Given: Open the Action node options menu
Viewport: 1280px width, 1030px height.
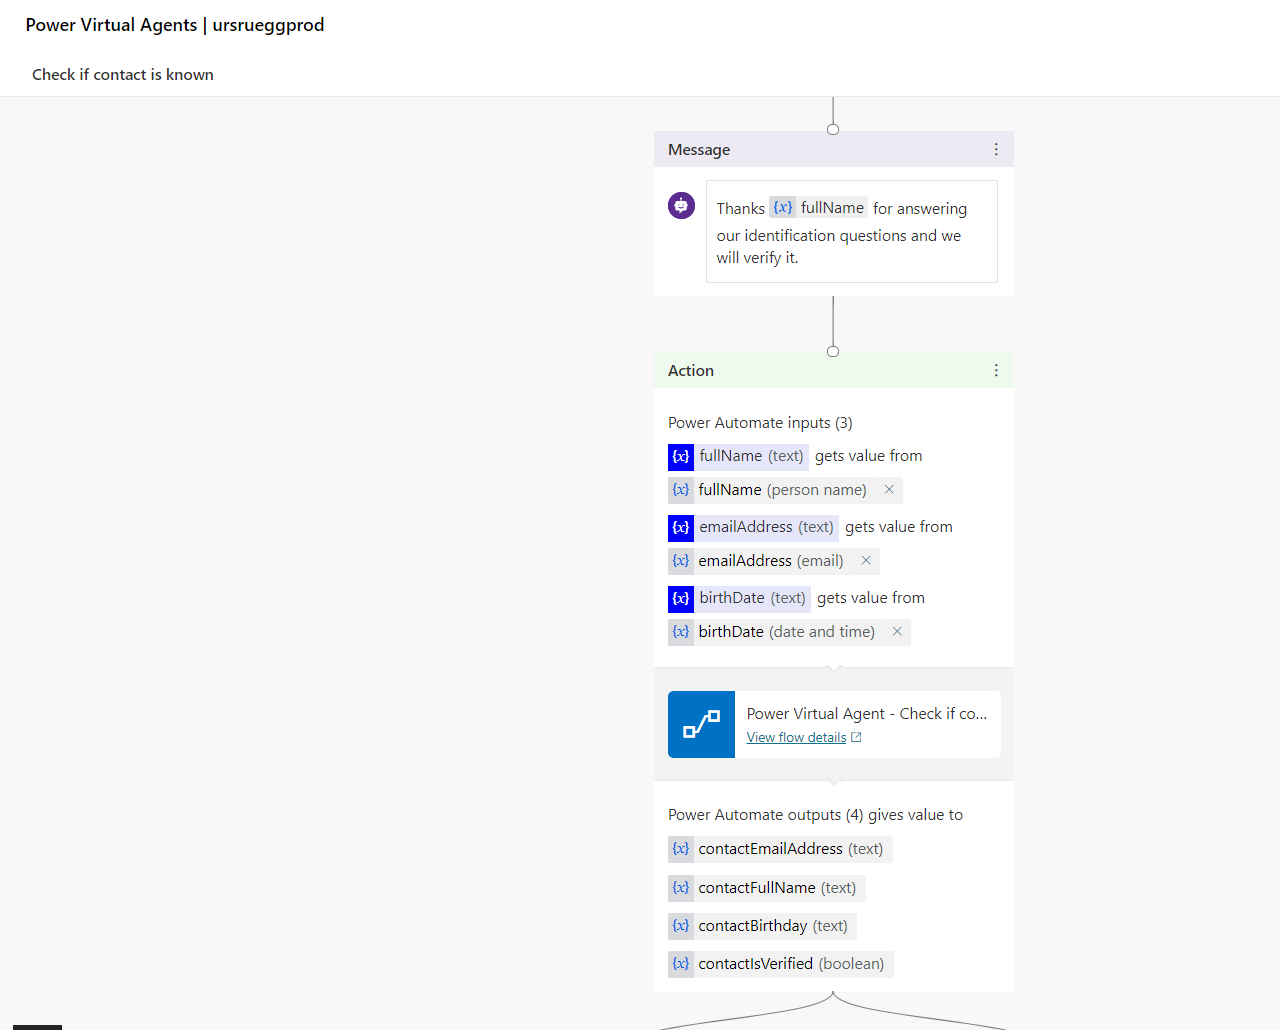Looking at the screenshot, I should (x=996, y=370).
